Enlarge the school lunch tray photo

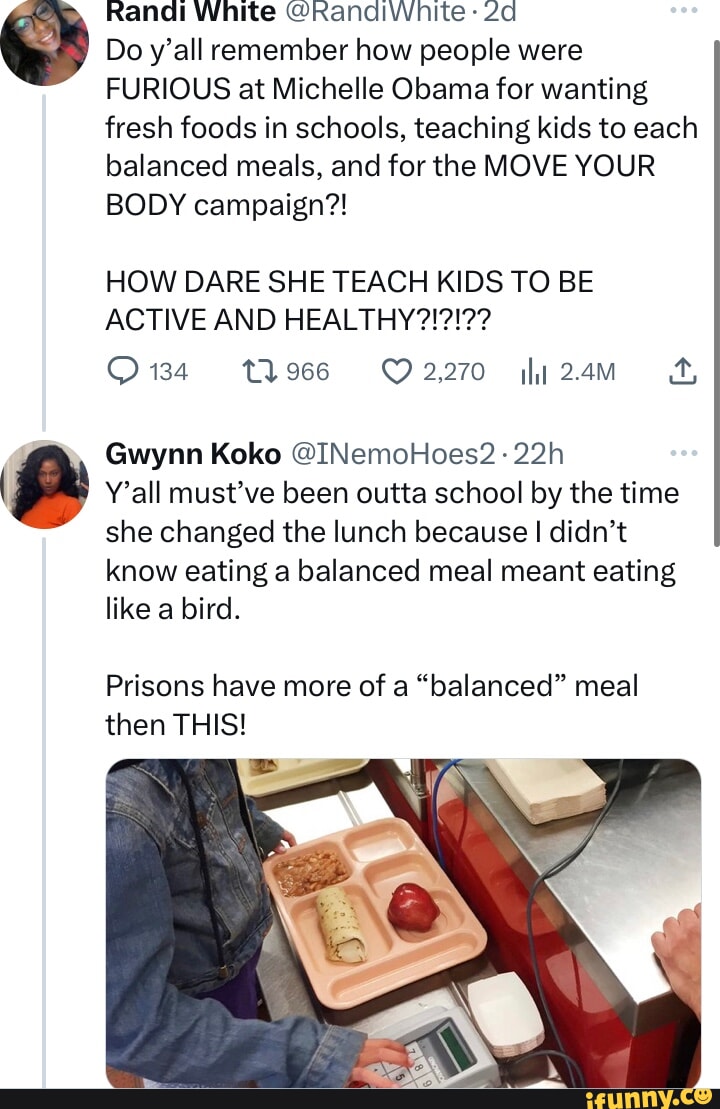coord(403,922)
